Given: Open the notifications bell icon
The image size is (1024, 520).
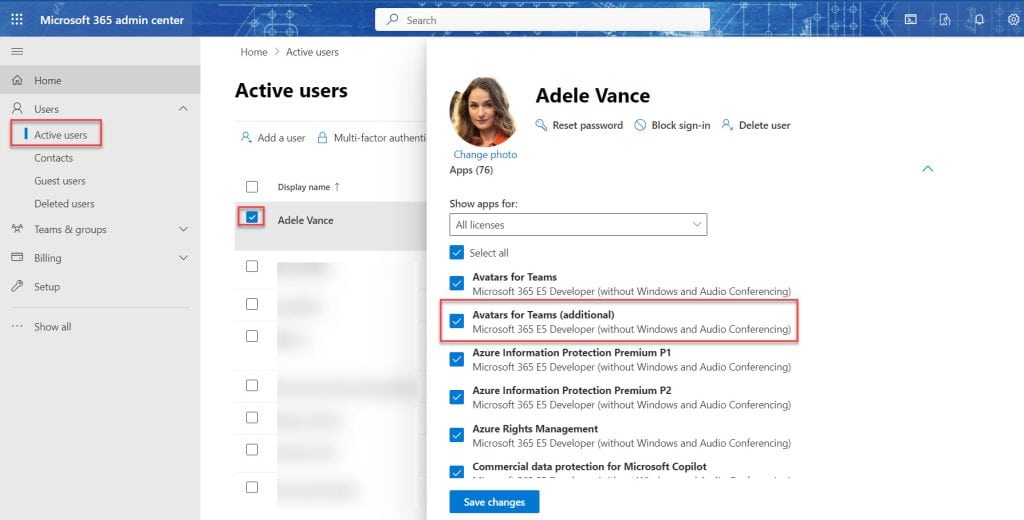Looking at the screenshot, I should pyautogui.click(x=979, y=20).
